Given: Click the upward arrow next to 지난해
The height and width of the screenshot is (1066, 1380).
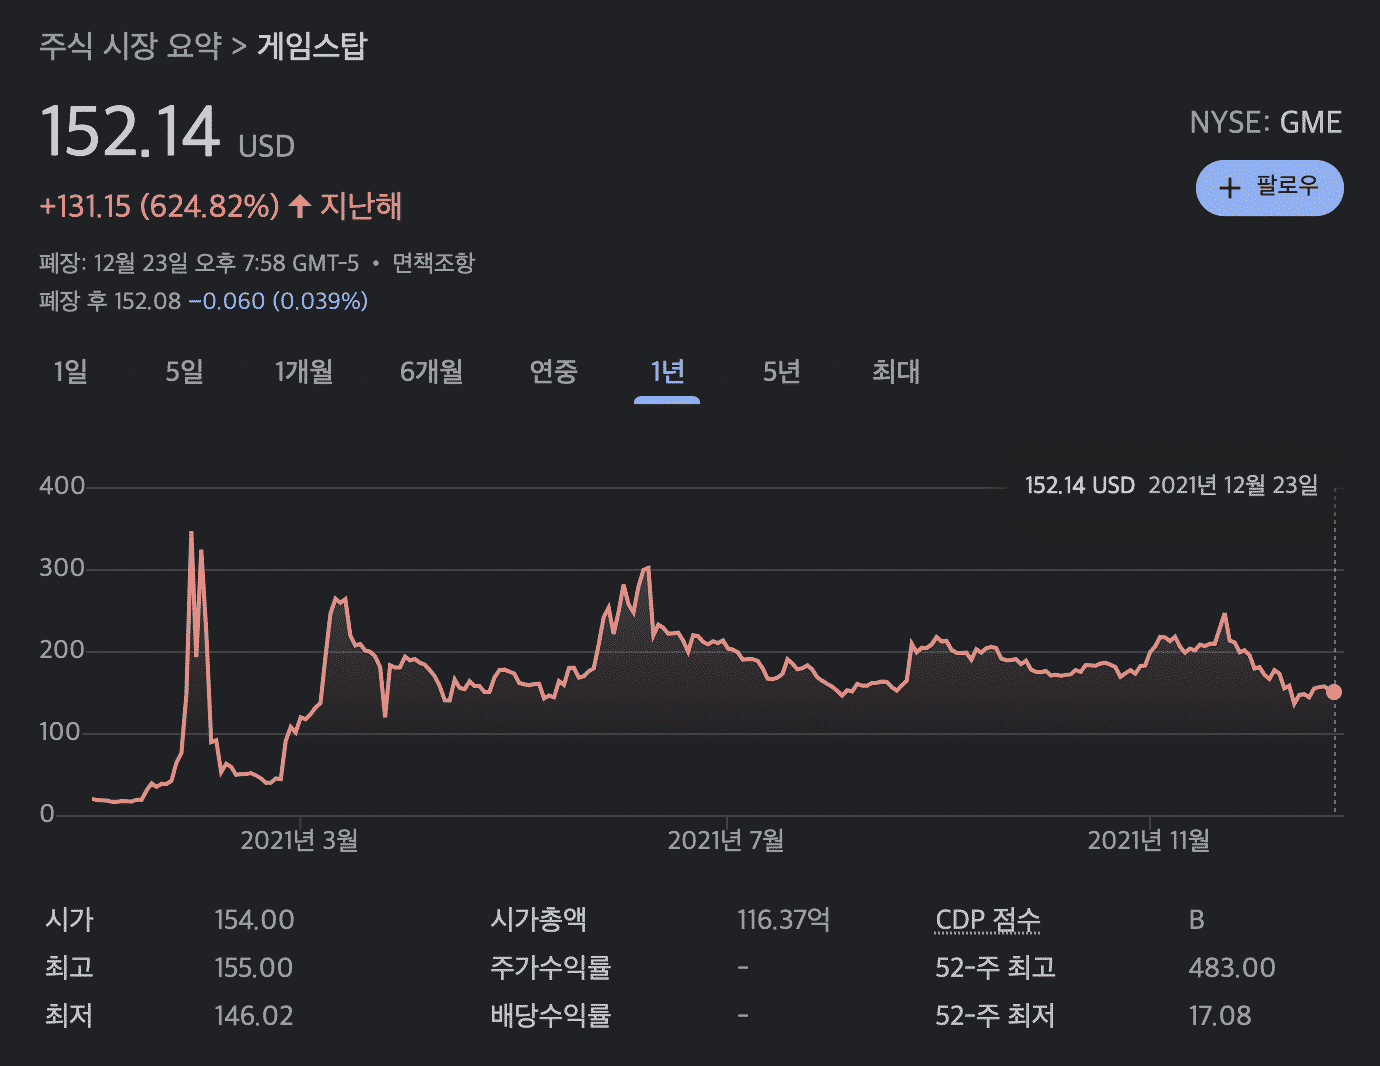Looking at the screenshot, I should pyautogui.click(x=300, y=206).
